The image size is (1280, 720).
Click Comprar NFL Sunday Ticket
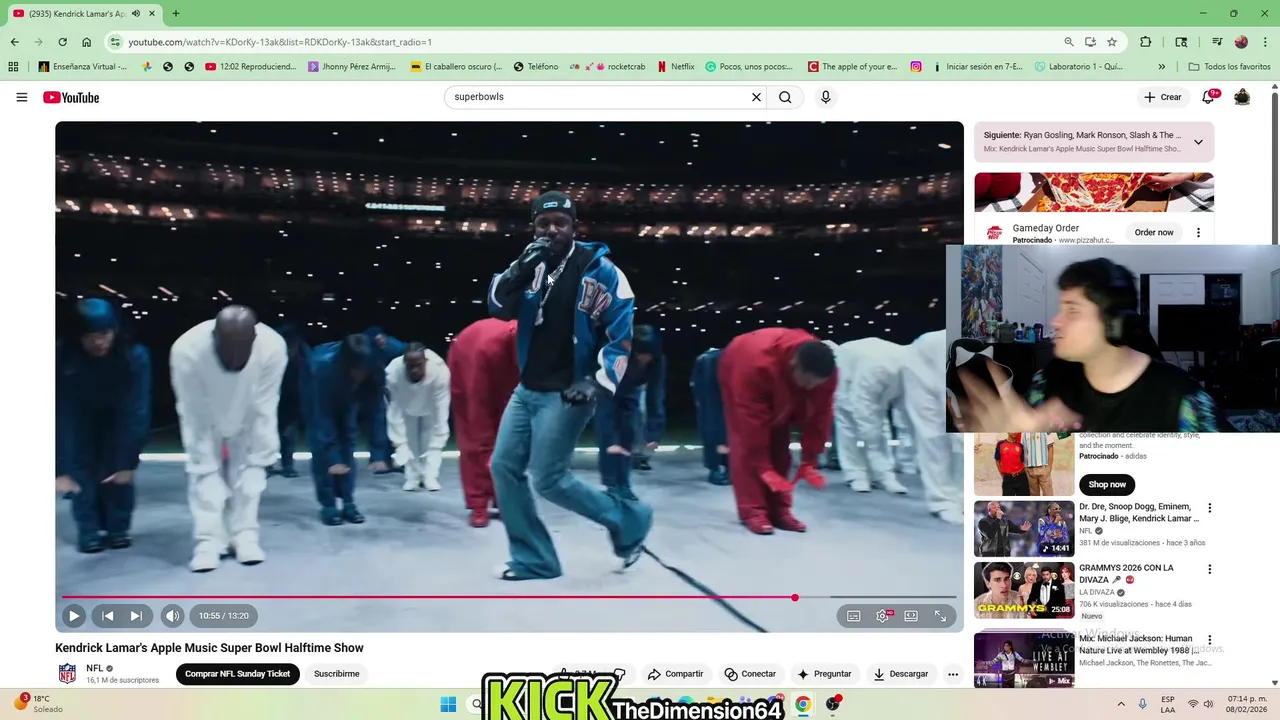(238, 674)
